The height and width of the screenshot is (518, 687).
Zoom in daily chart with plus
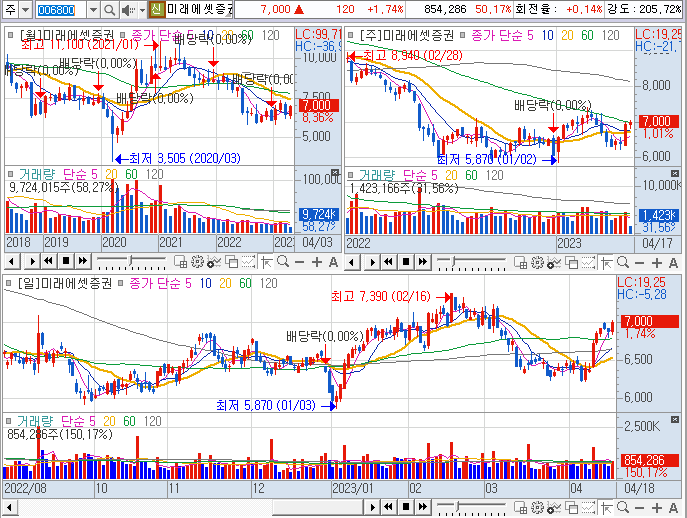click(x=657, y=507)
